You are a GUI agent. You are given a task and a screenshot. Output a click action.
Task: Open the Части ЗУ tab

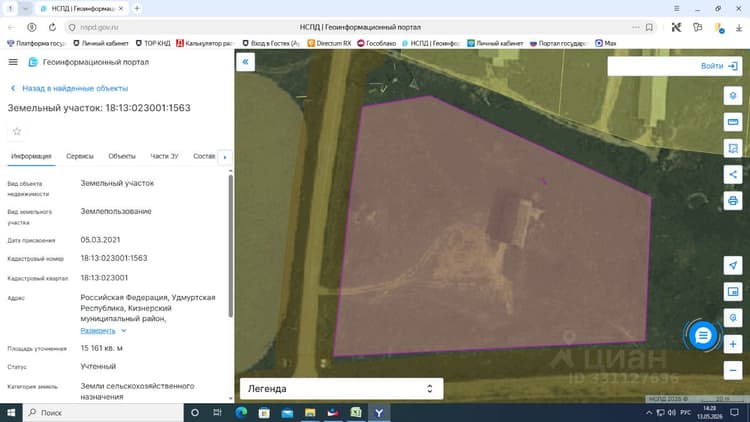pyautogui.click(x=164, y=156)
